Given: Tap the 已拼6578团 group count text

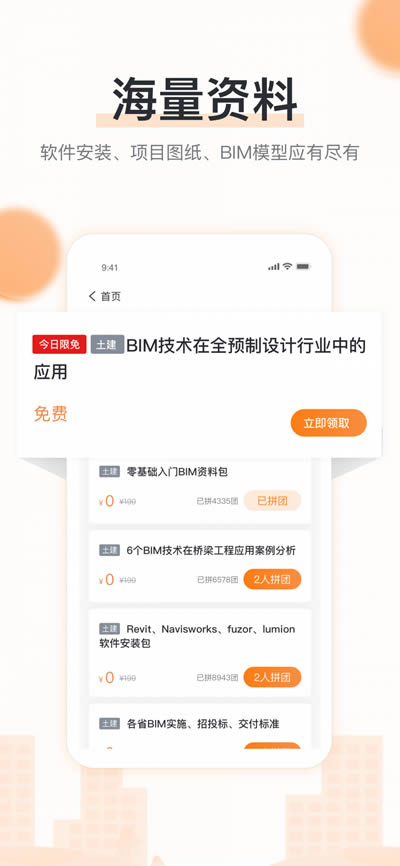Looking at the screenshot, I should tap(218, 580).
